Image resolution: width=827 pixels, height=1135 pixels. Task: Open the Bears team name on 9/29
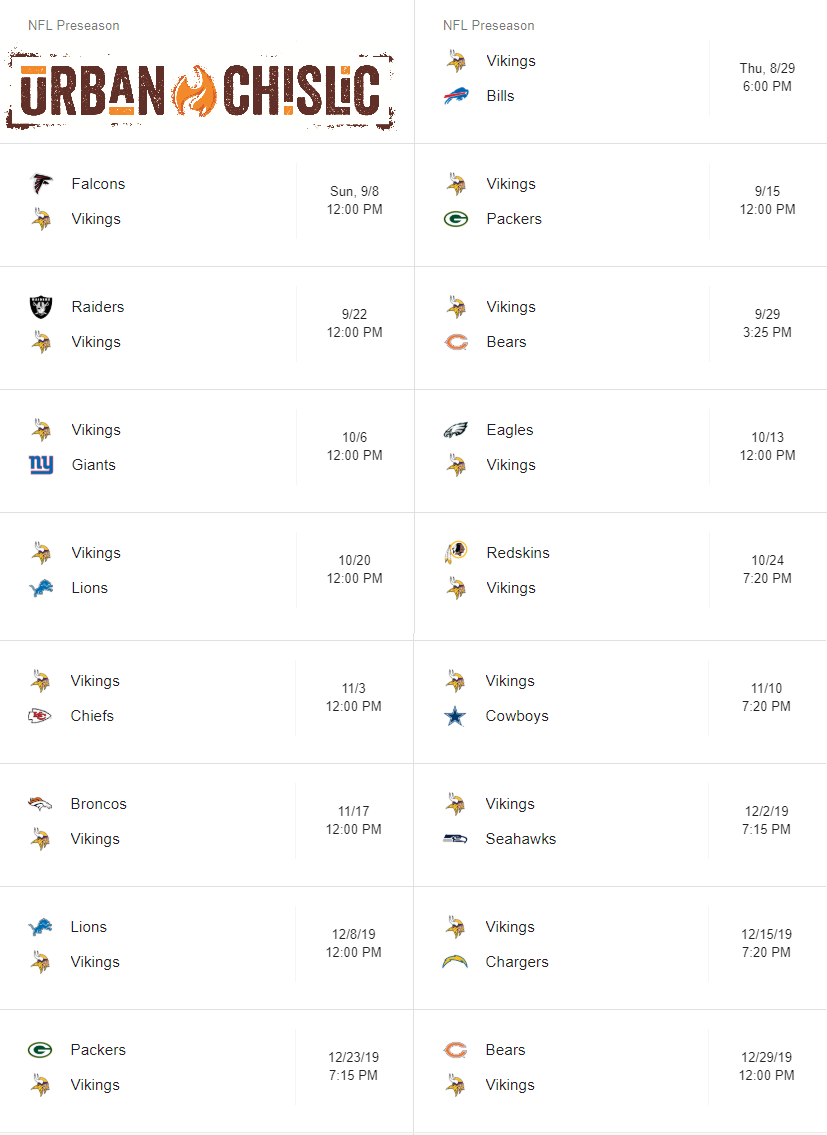tap(506, 342)
